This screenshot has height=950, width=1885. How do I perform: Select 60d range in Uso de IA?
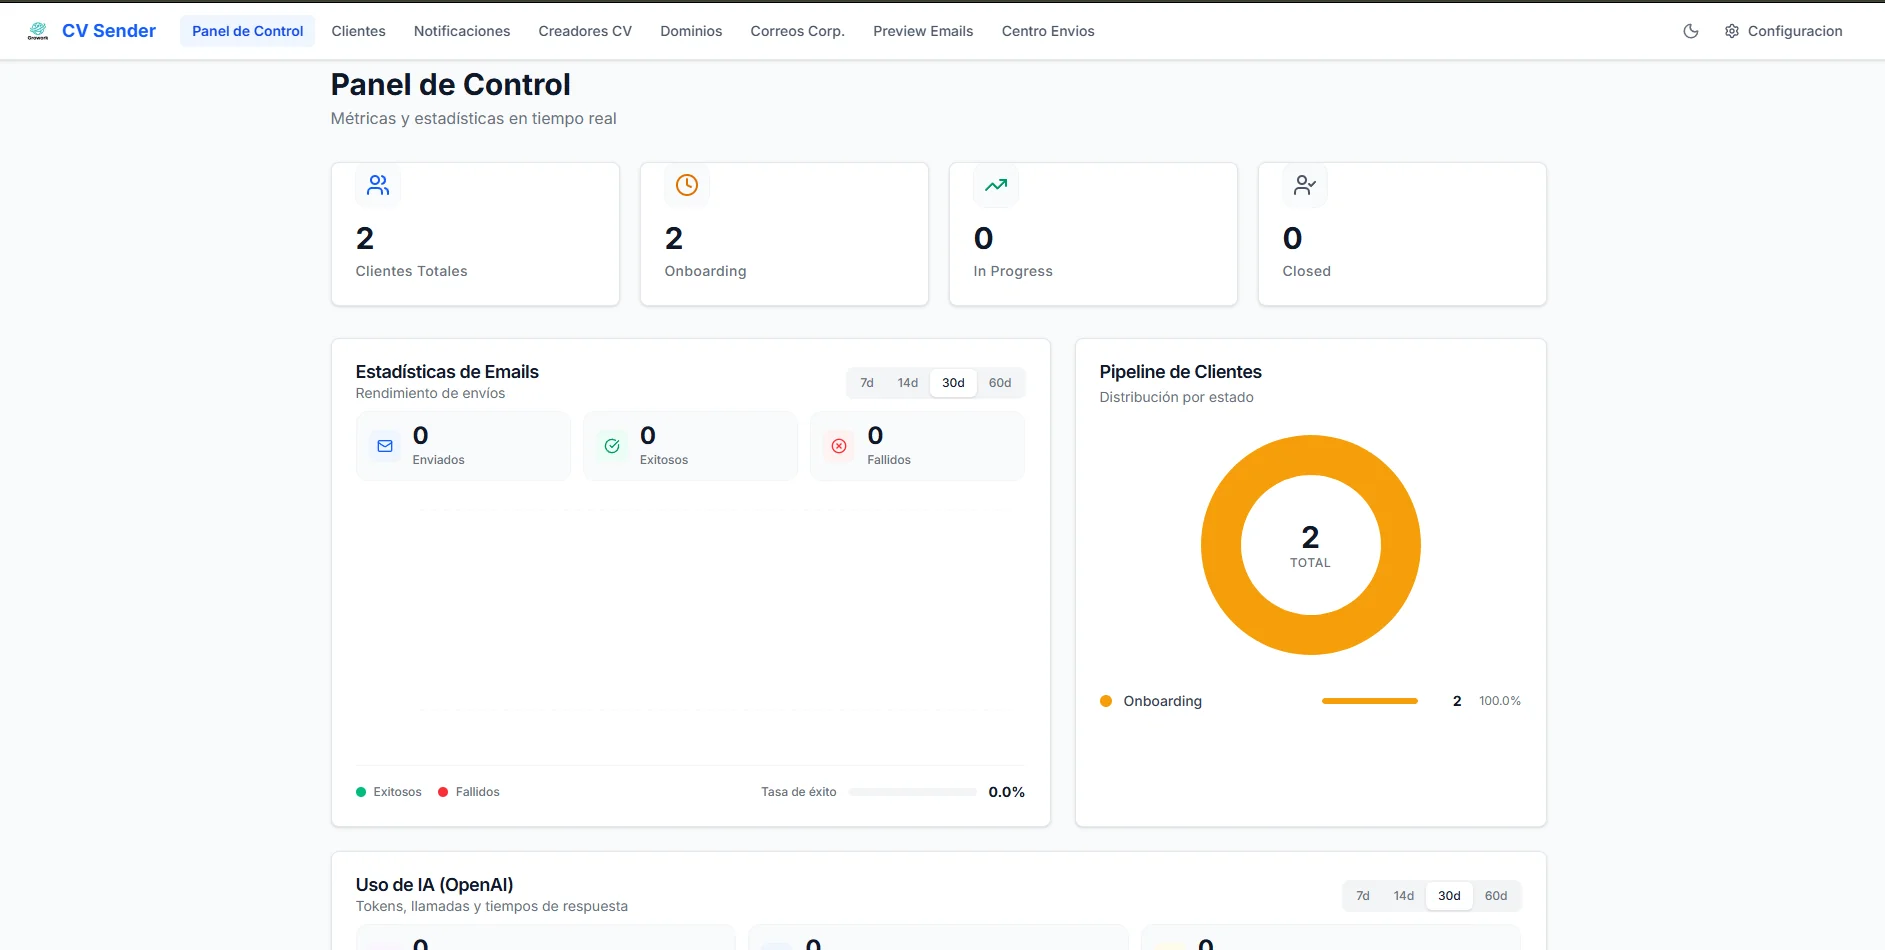1496,896
